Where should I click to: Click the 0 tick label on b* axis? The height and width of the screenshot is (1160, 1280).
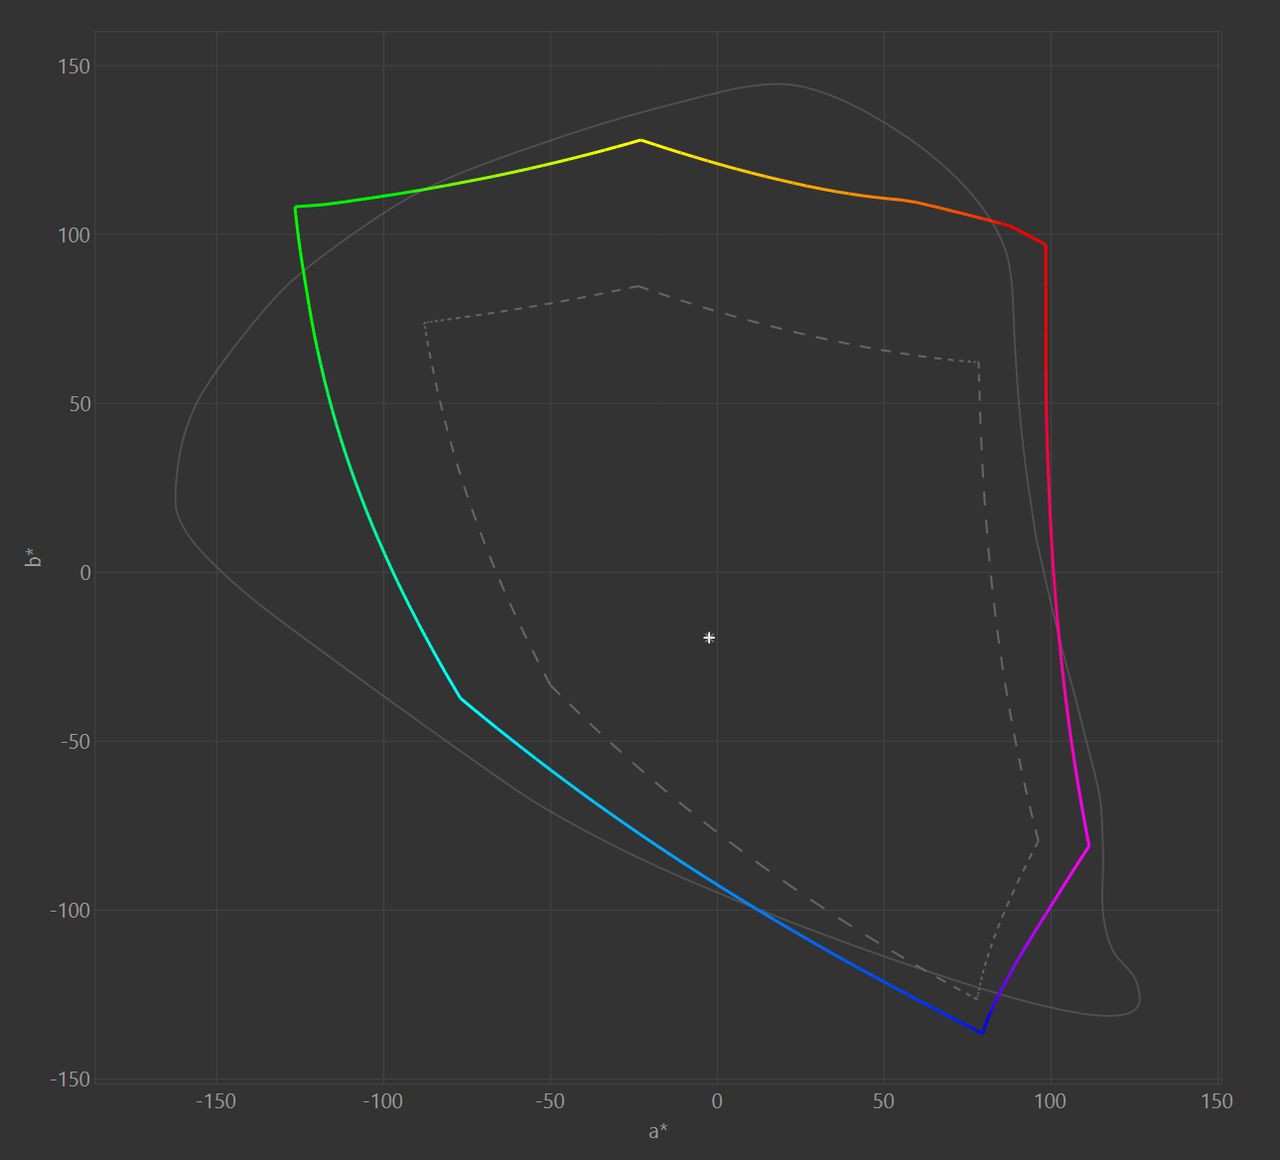pyautogui.click(x=85, y=573)
